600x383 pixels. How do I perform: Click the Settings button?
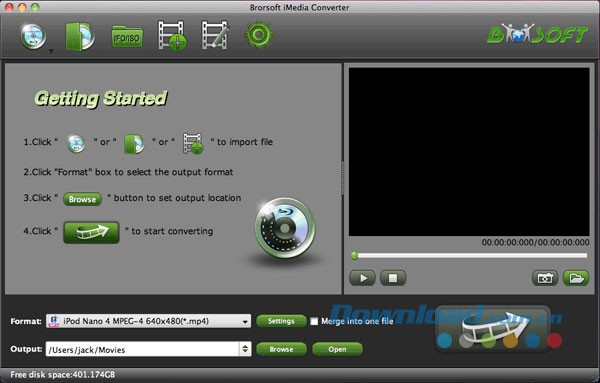(x=281, y=321)
